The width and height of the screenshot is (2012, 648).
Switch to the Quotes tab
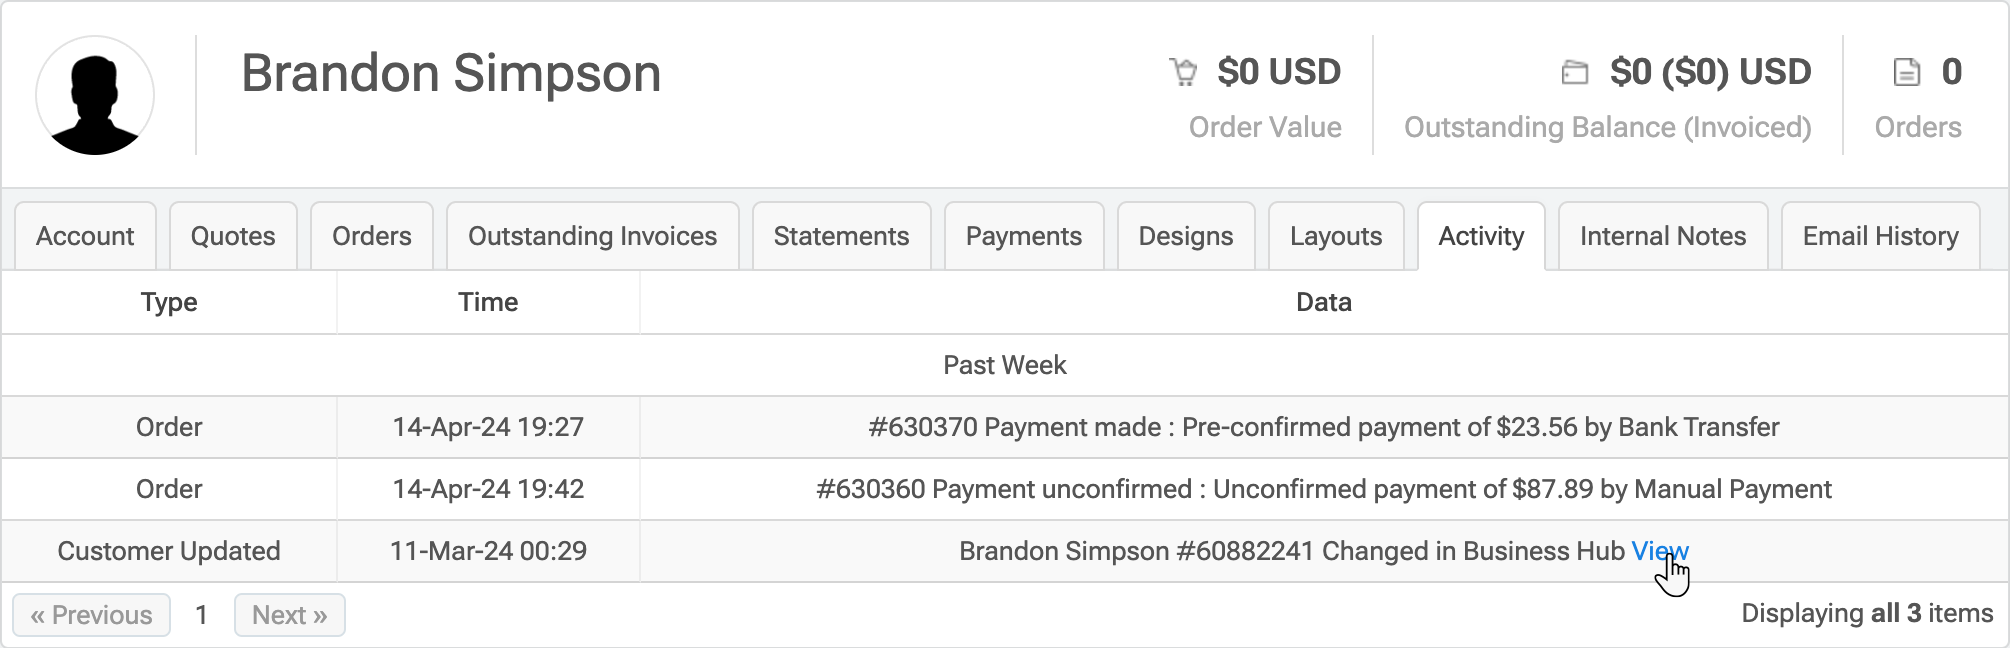click(233, 237)
